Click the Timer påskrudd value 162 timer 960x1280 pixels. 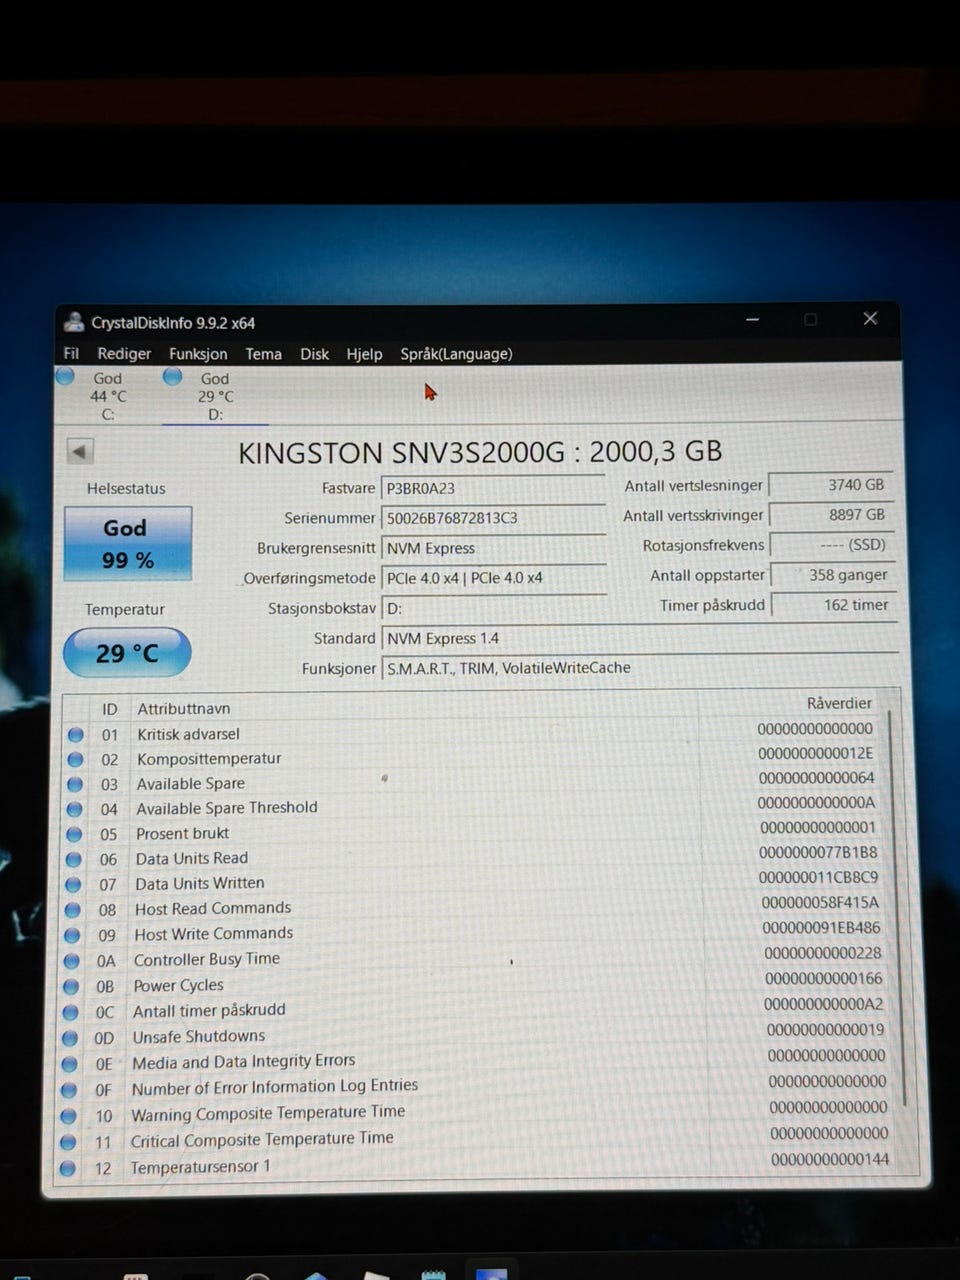tap(833, 605)
